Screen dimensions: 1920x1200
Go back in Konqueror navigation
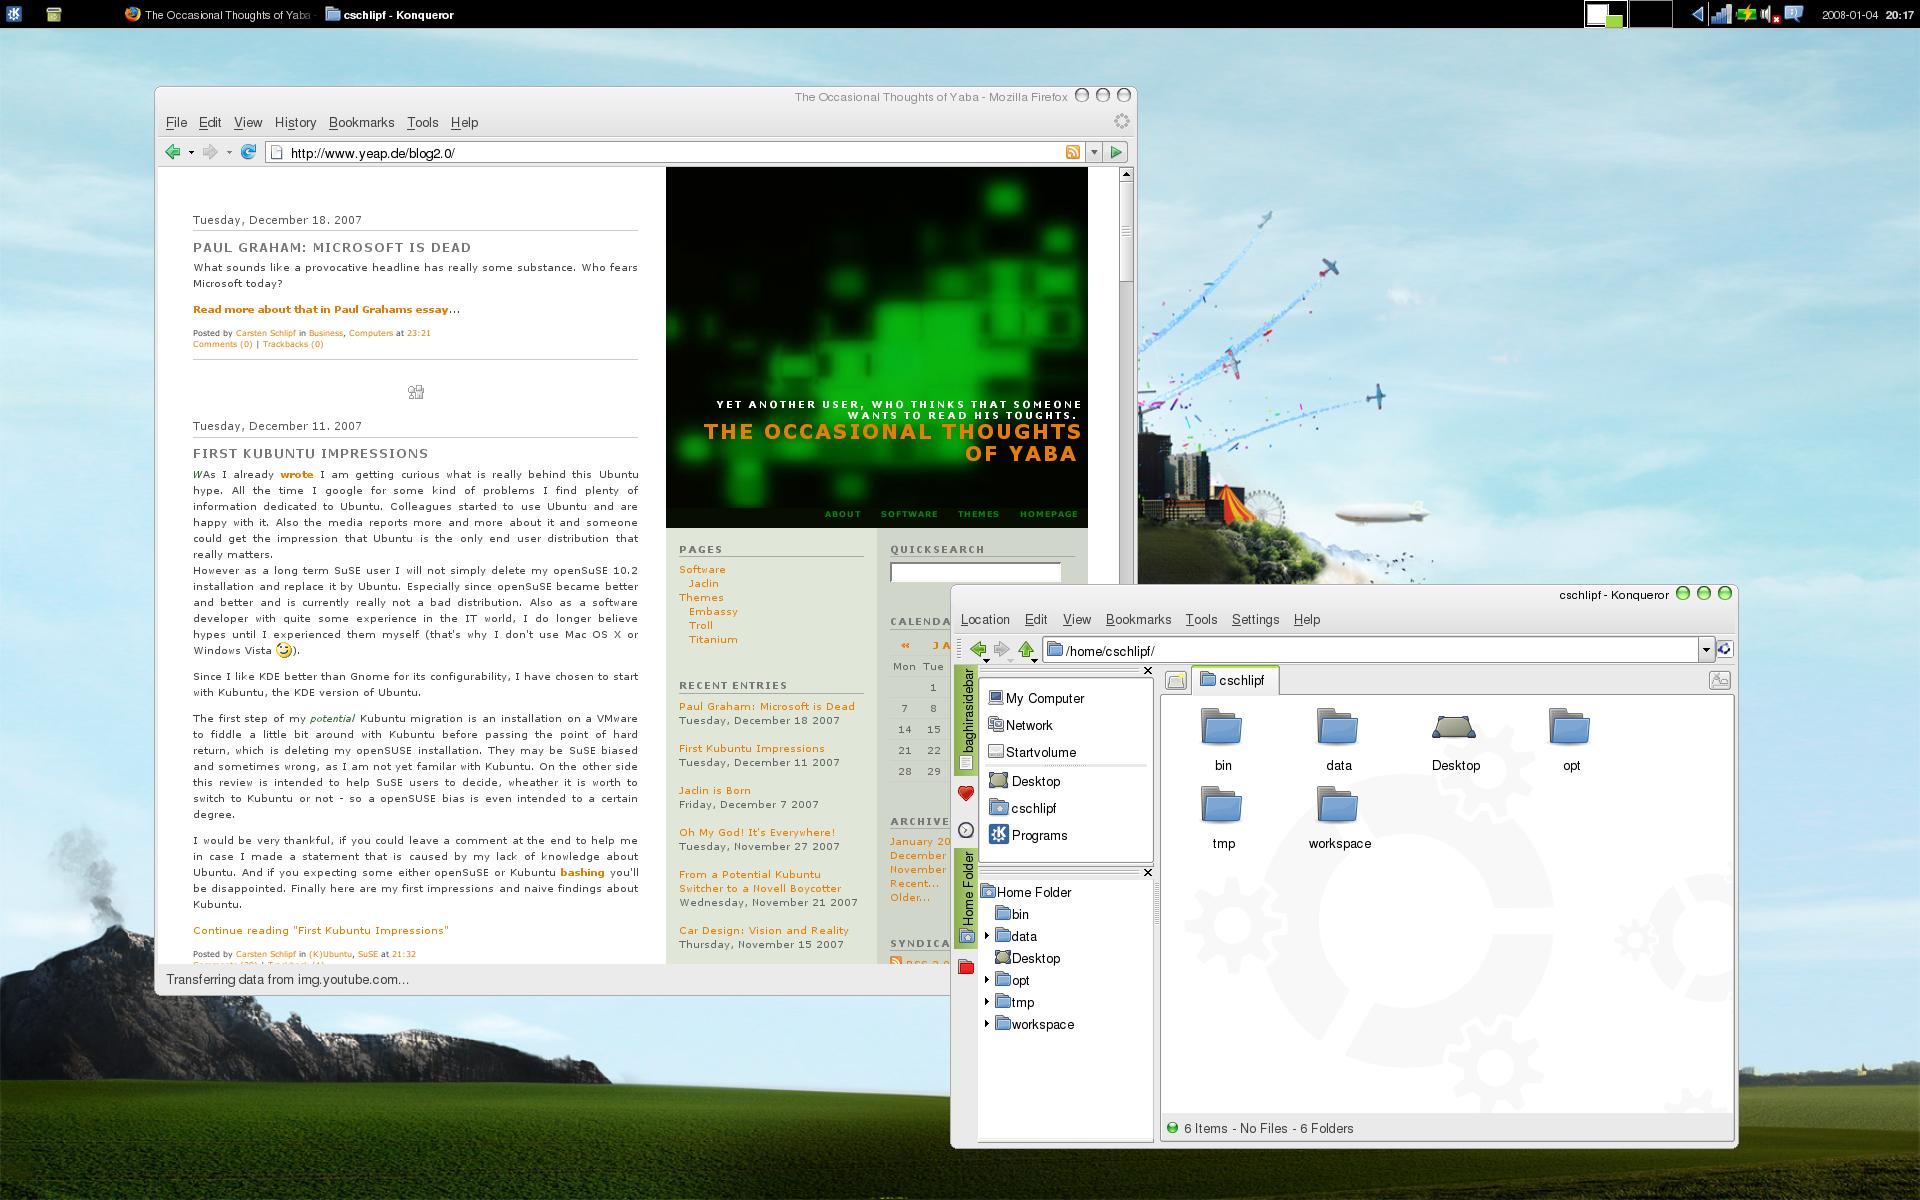[x=978, y=649]
